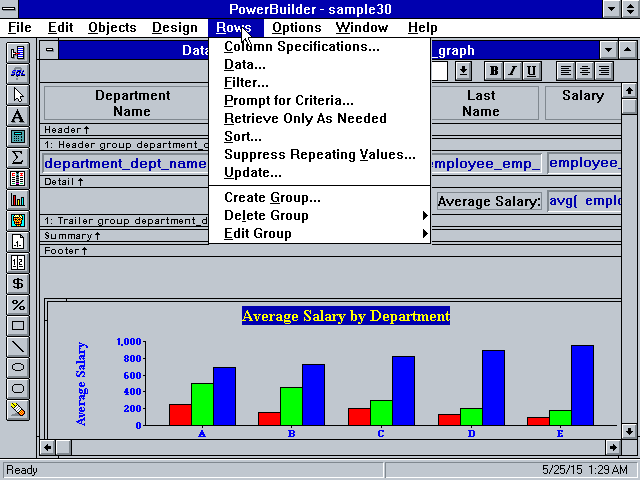Open the Edit menu
This screenshot has width=640, height=480.
coord(60,28)
